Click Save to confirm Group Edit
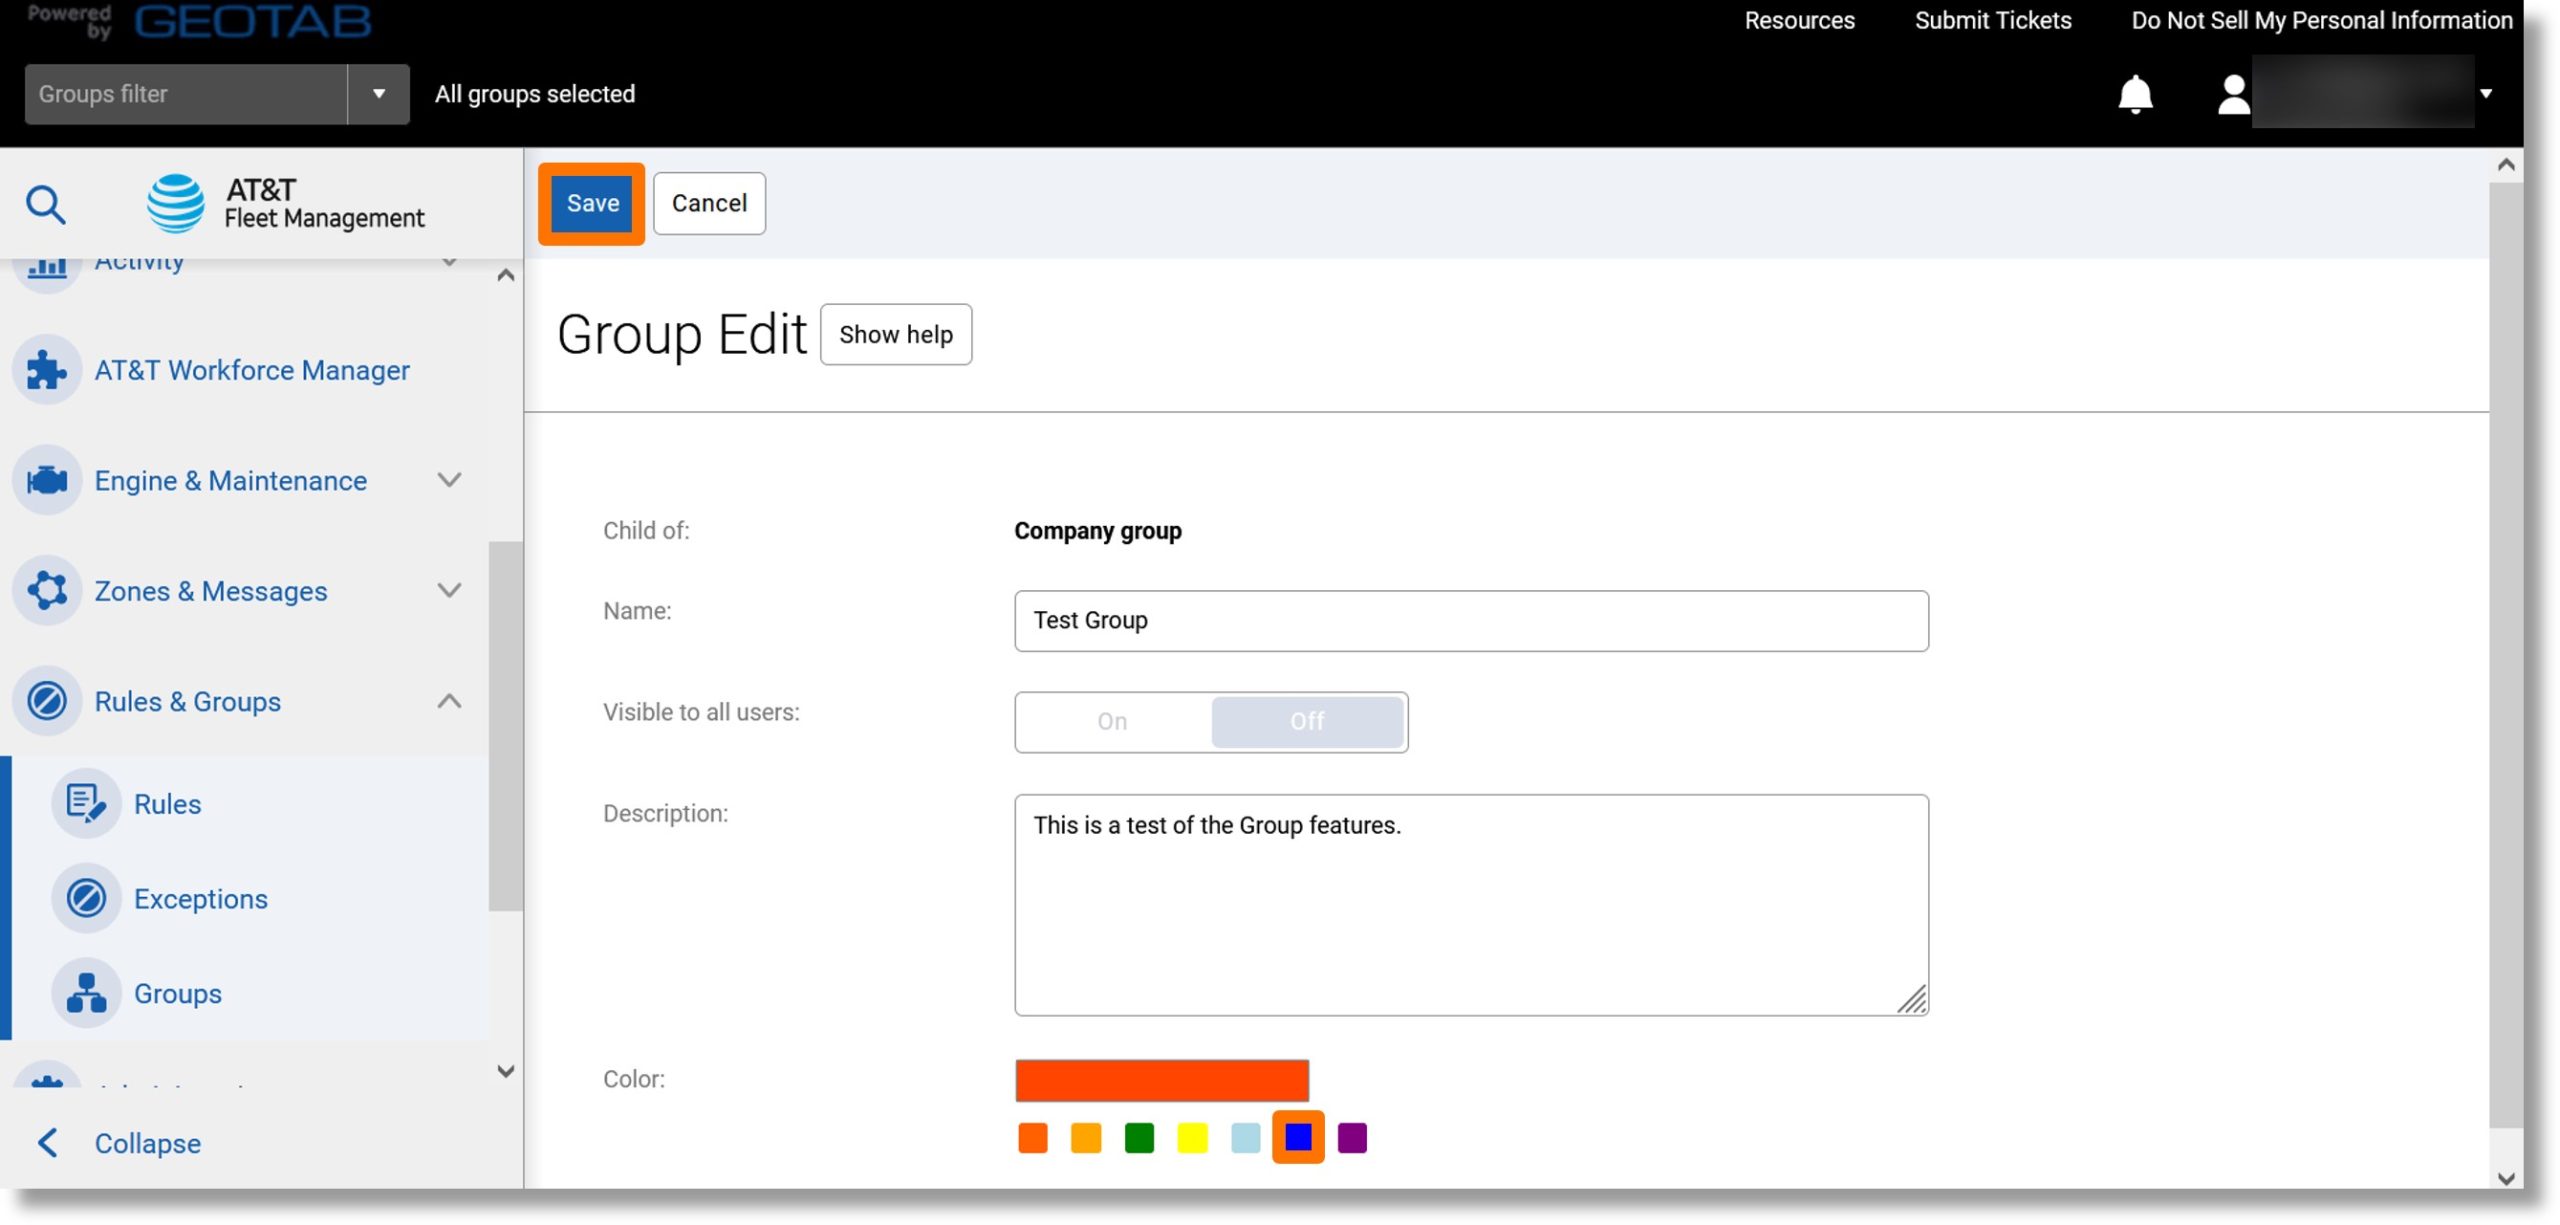This screenshot has height=1225, width=2560. point(591,201)
